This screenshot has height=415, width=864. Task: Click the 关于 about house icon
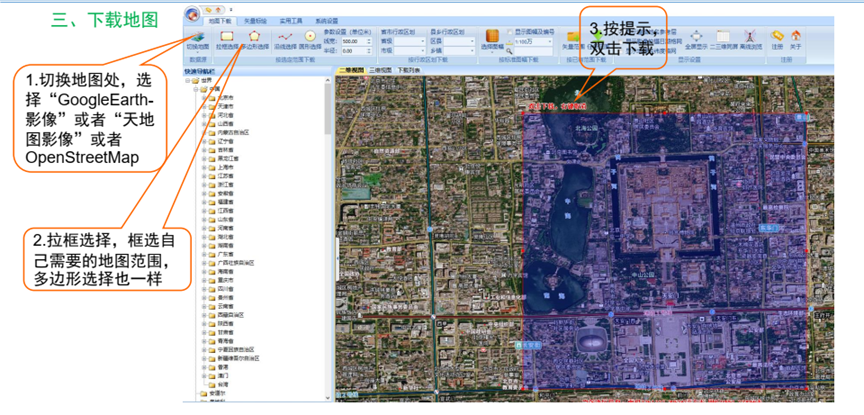click(796, 35)
